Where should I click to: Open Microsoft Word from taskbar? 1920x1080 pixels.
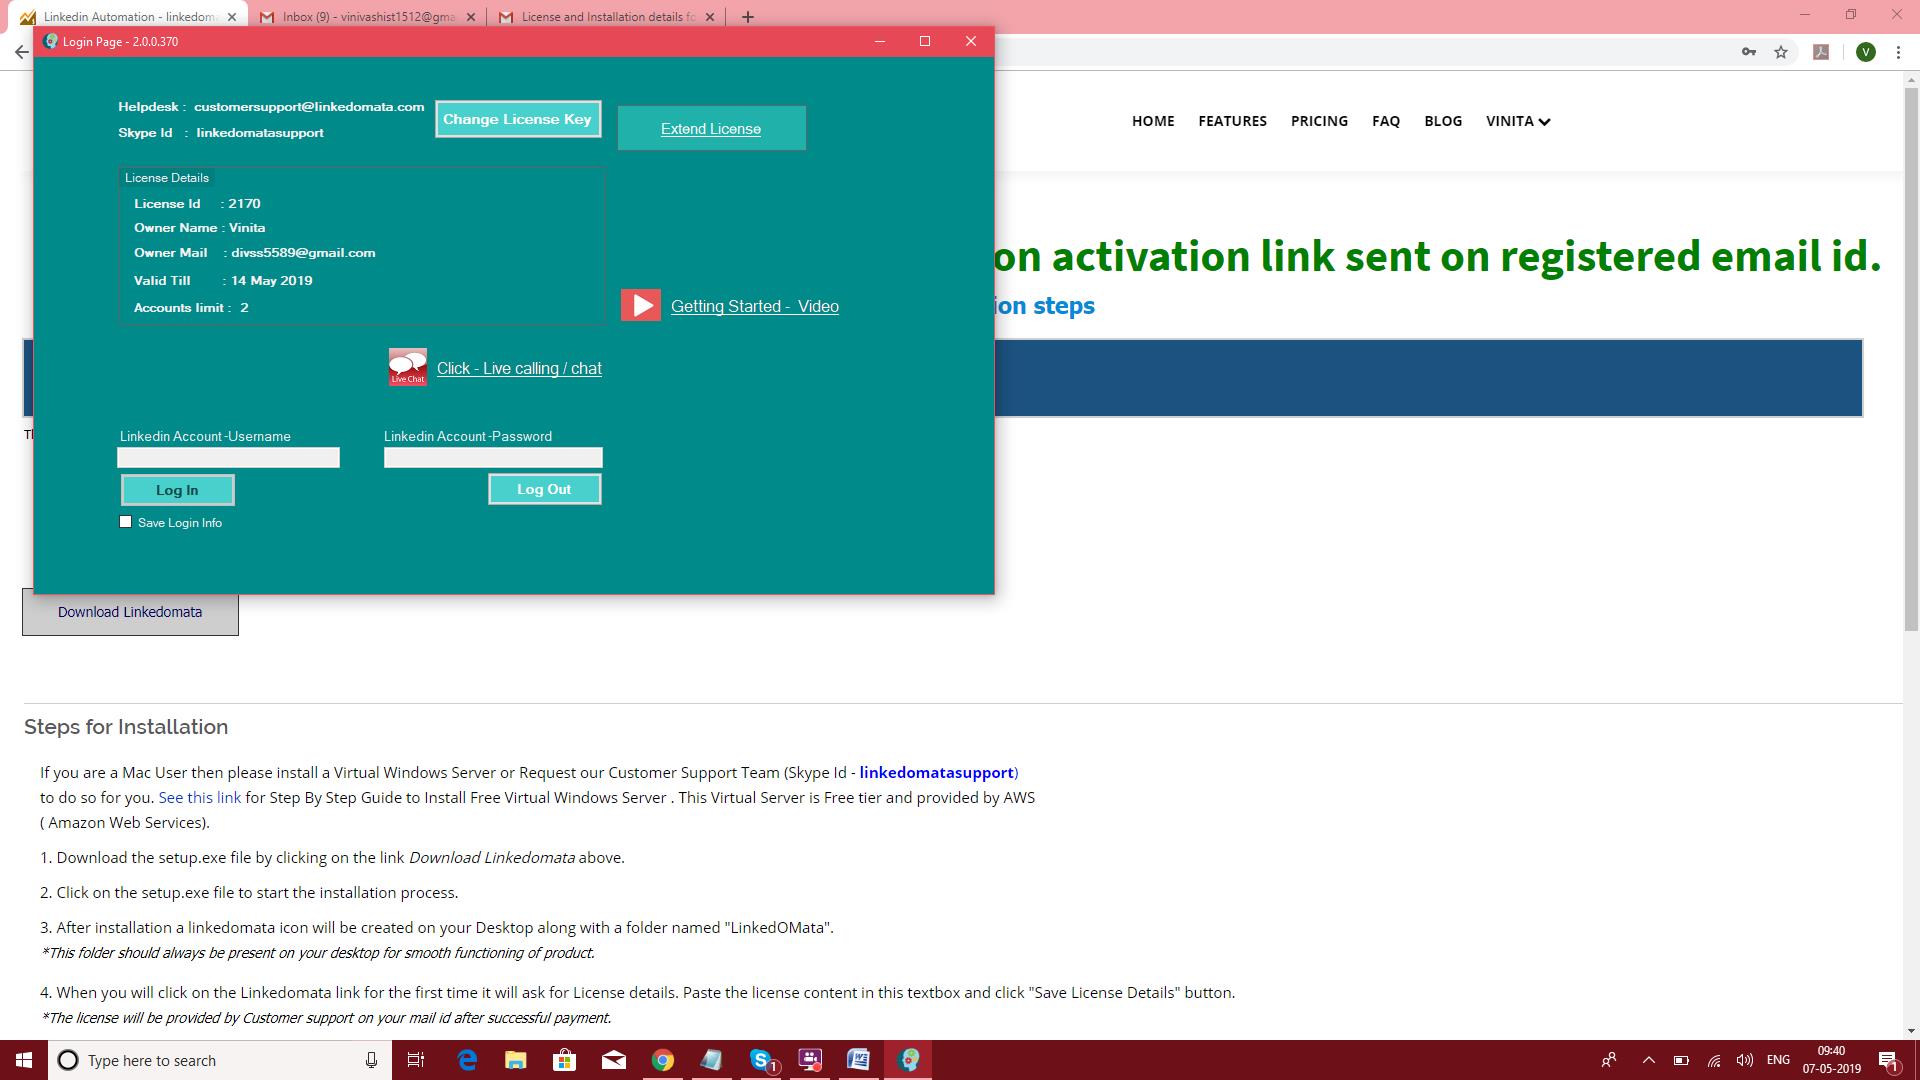[x=858, y=1060]
